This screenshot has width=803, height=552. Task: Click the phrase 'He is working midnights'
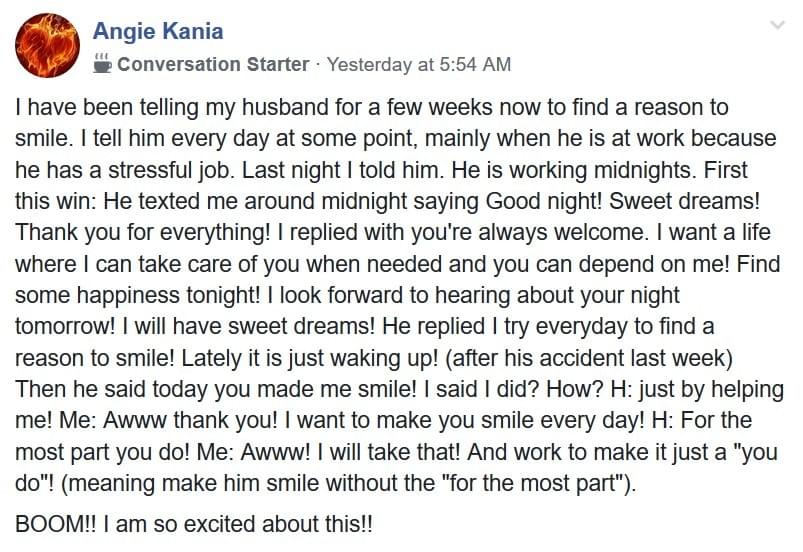pyautogui.click(x=574, y=170)
